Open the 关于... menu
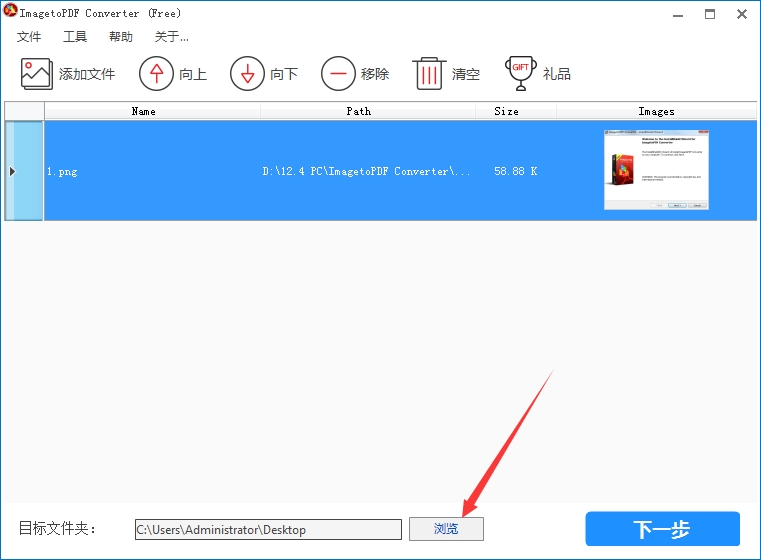 (171, 37)
